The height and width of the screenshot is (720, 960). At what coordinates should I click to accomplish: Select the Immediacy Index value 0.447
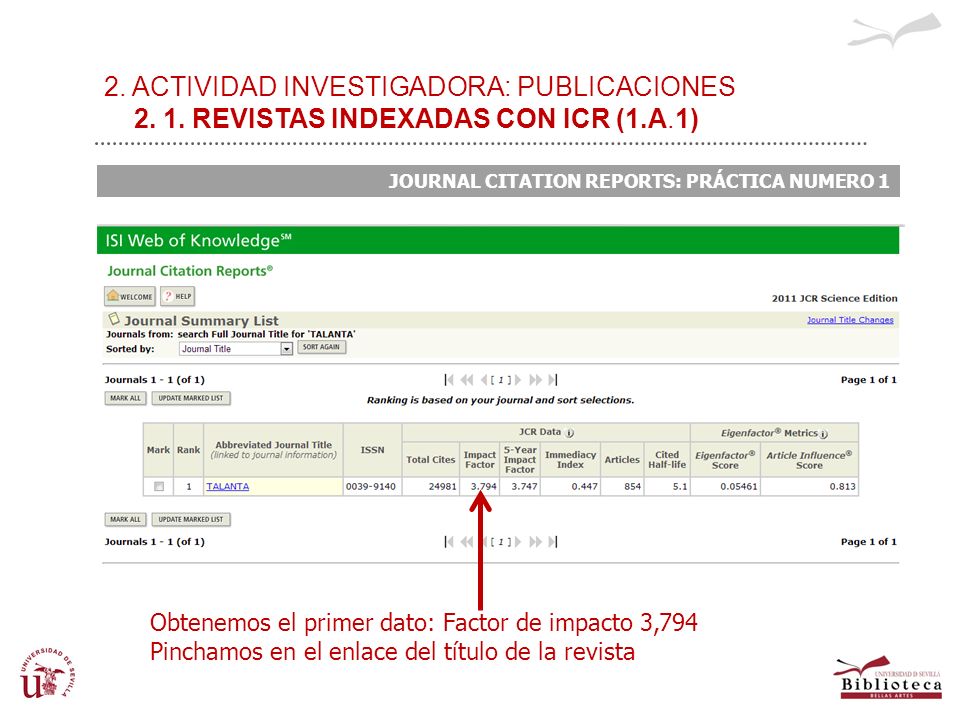coord(585,487)
